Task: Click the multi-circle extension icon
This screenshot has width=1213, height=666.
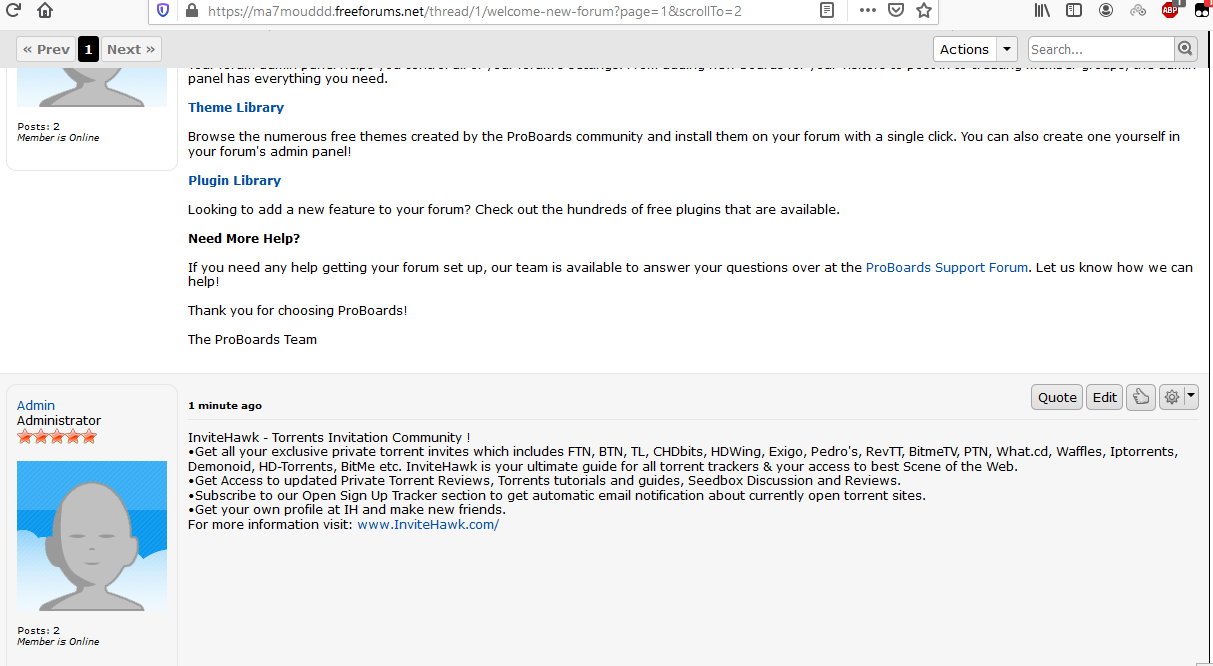Action: coord(1138,10)
